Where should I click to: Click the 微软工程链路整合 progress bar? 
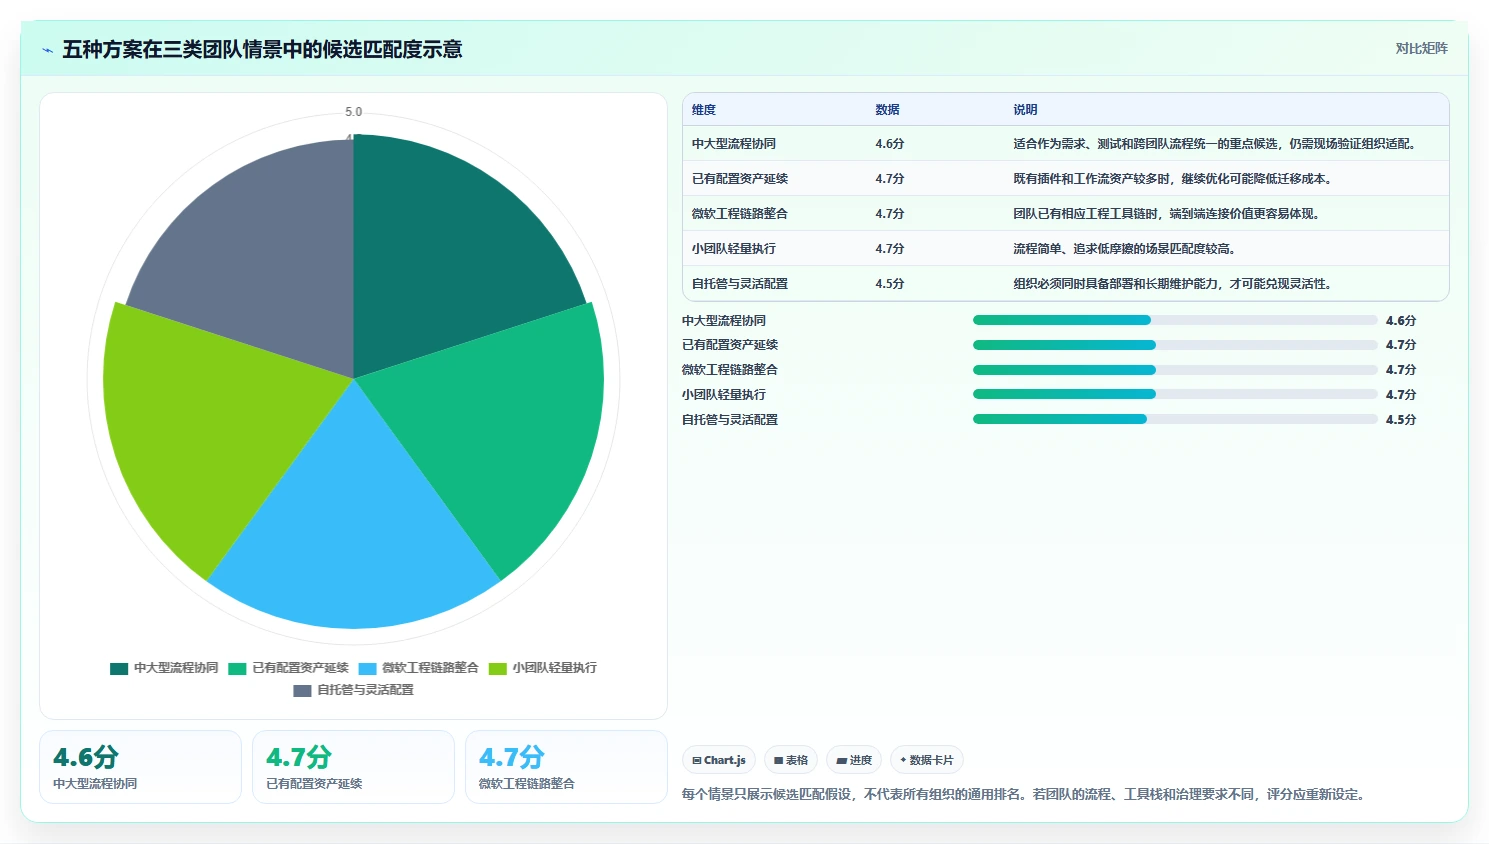pyautogui.click(x=1175, y=370)
